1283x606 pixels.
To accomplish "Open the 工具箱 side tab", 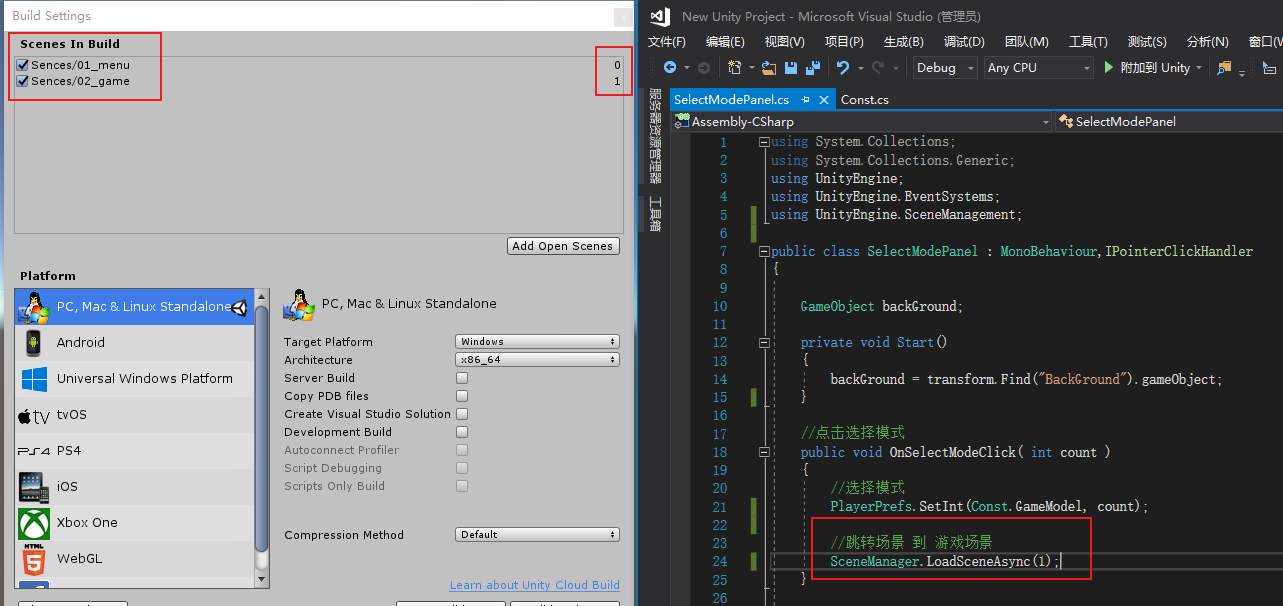I will [x=656, y=213].
